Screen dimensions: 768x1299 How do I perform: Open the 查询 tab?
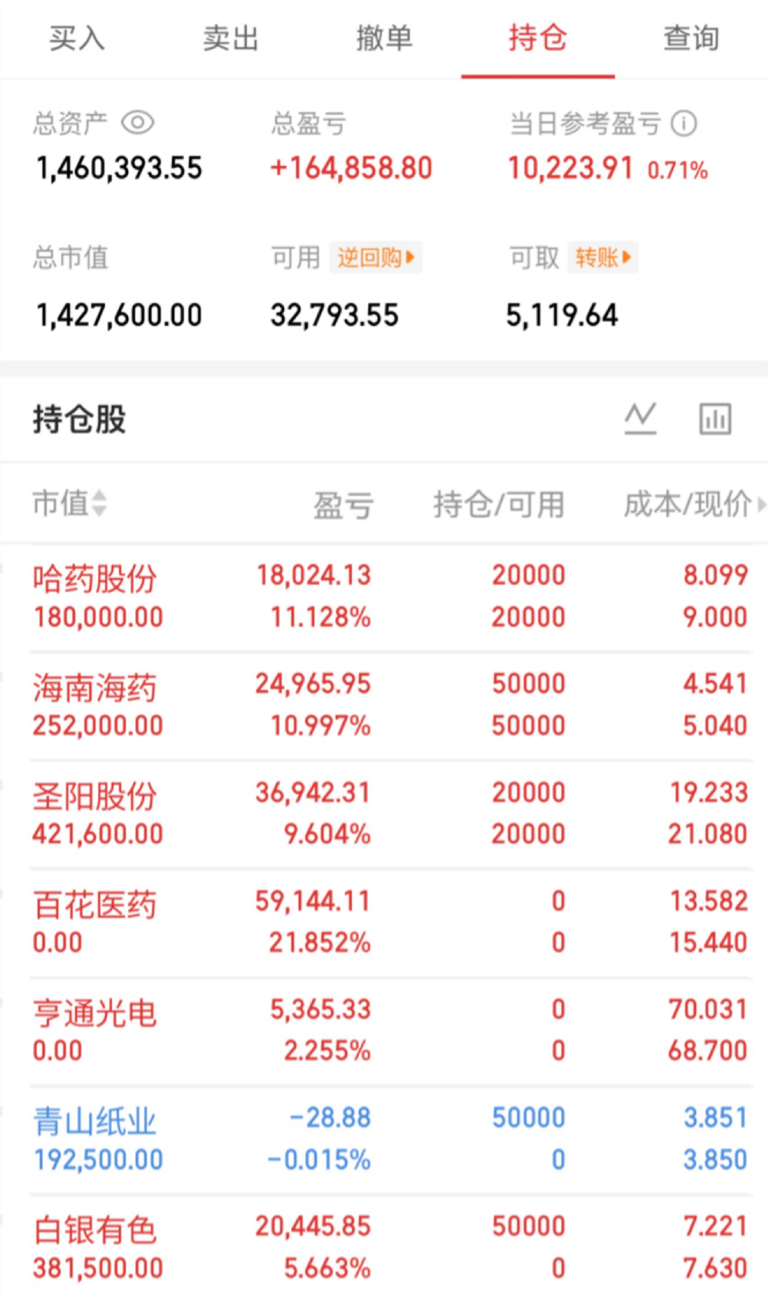(691, 38)
